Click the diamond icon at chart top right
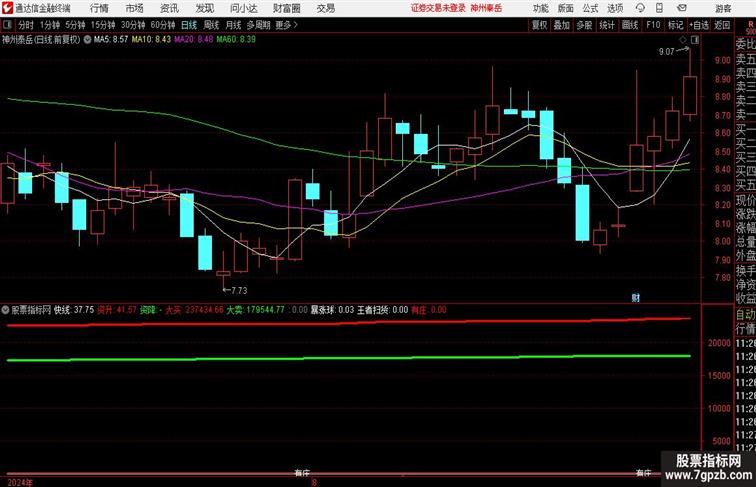Viewport: 756px width, 487px height. click(x=683, y=40)
